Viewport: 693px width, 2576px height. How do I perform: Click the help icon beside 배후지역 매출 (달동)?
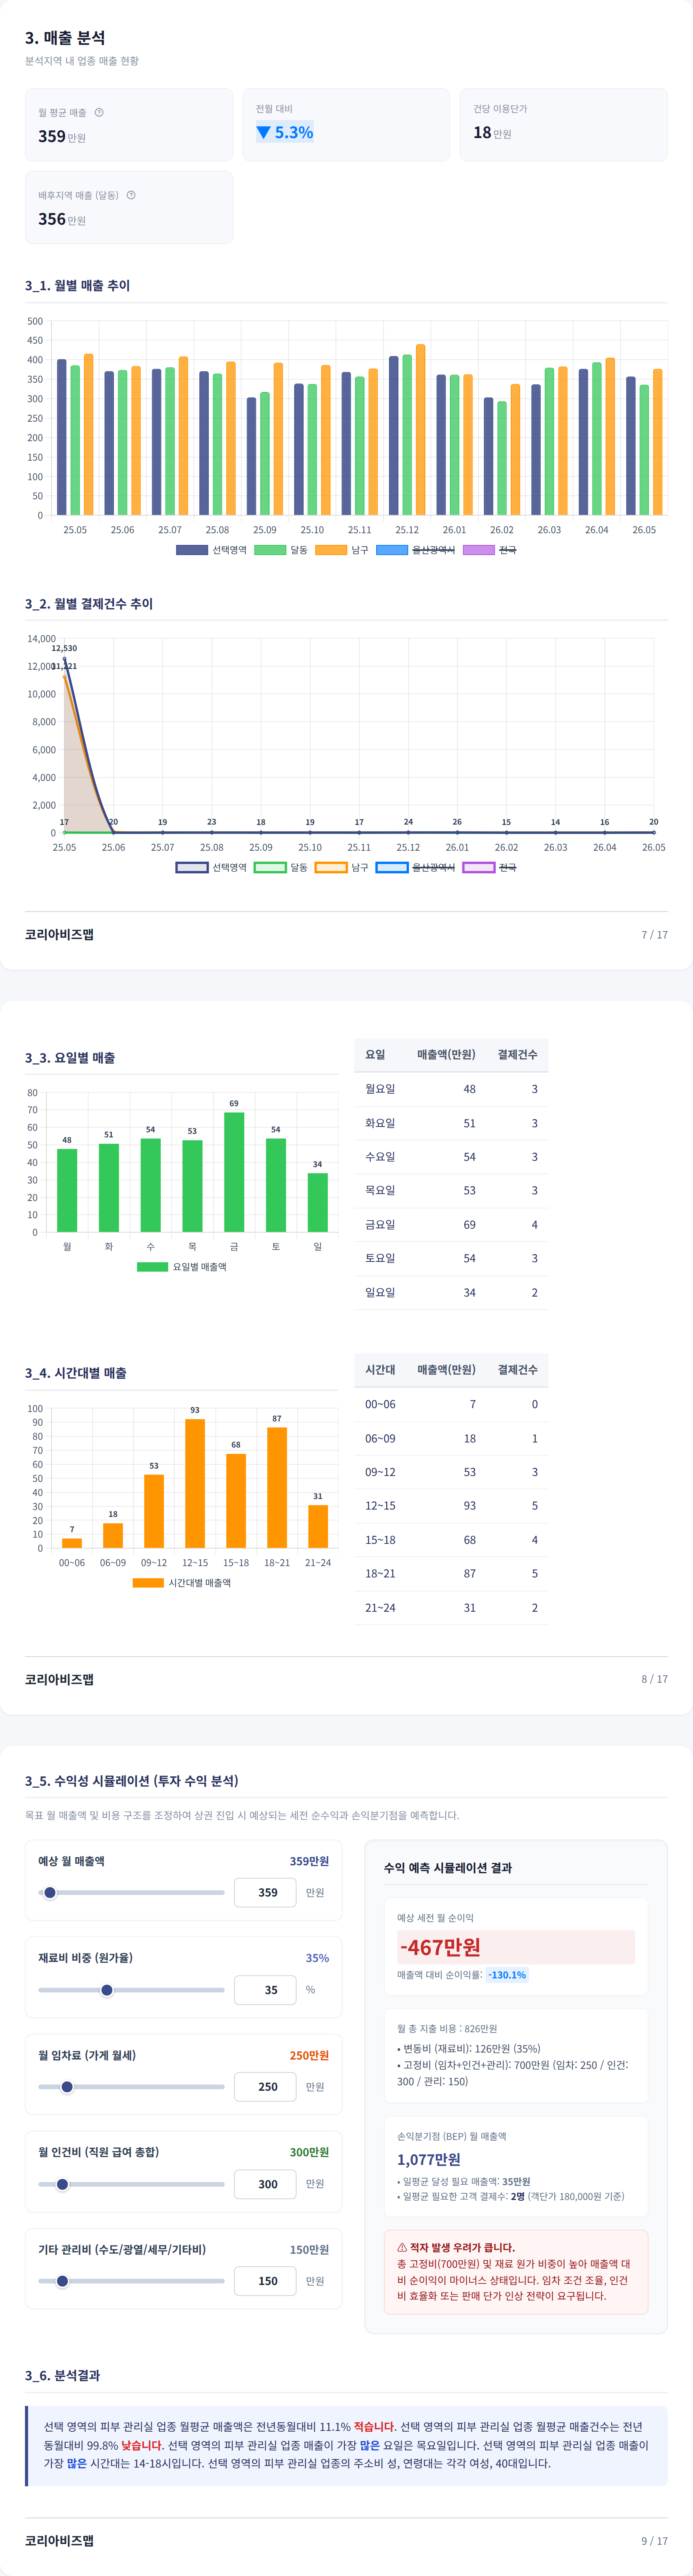131,195
